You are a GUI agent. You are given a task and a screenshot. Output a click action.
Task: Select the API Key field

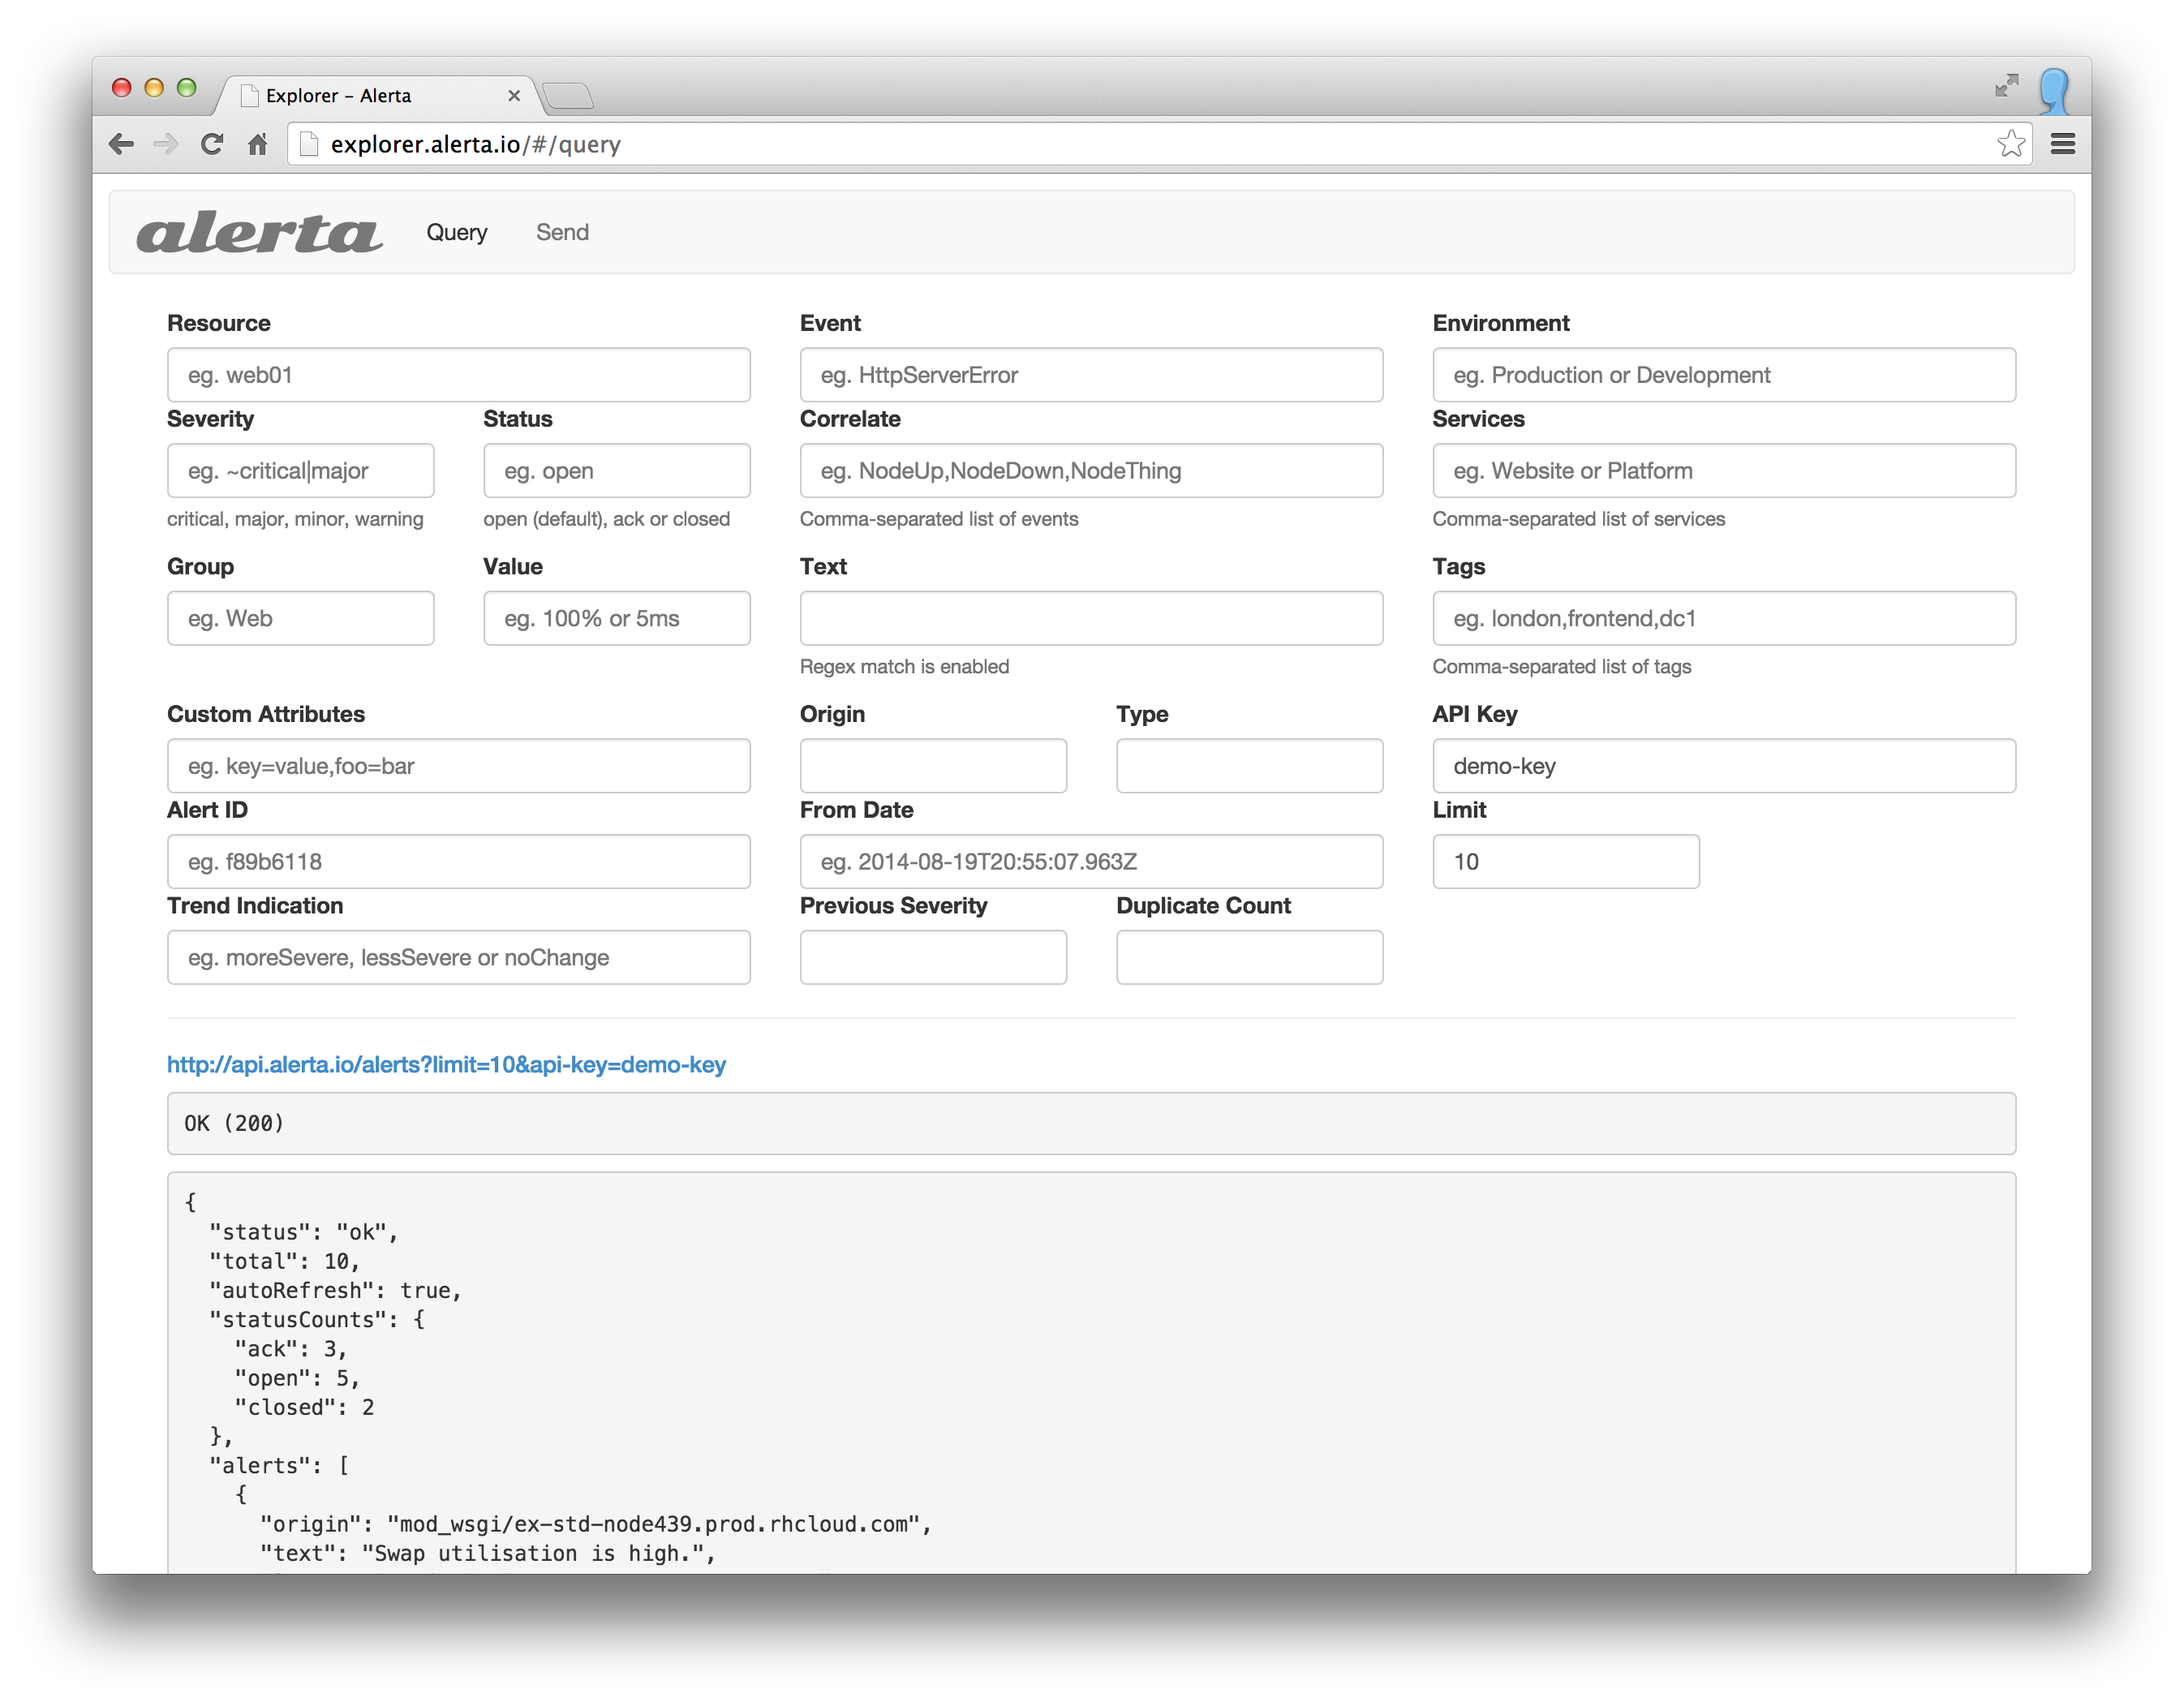tap(1723, 766)
